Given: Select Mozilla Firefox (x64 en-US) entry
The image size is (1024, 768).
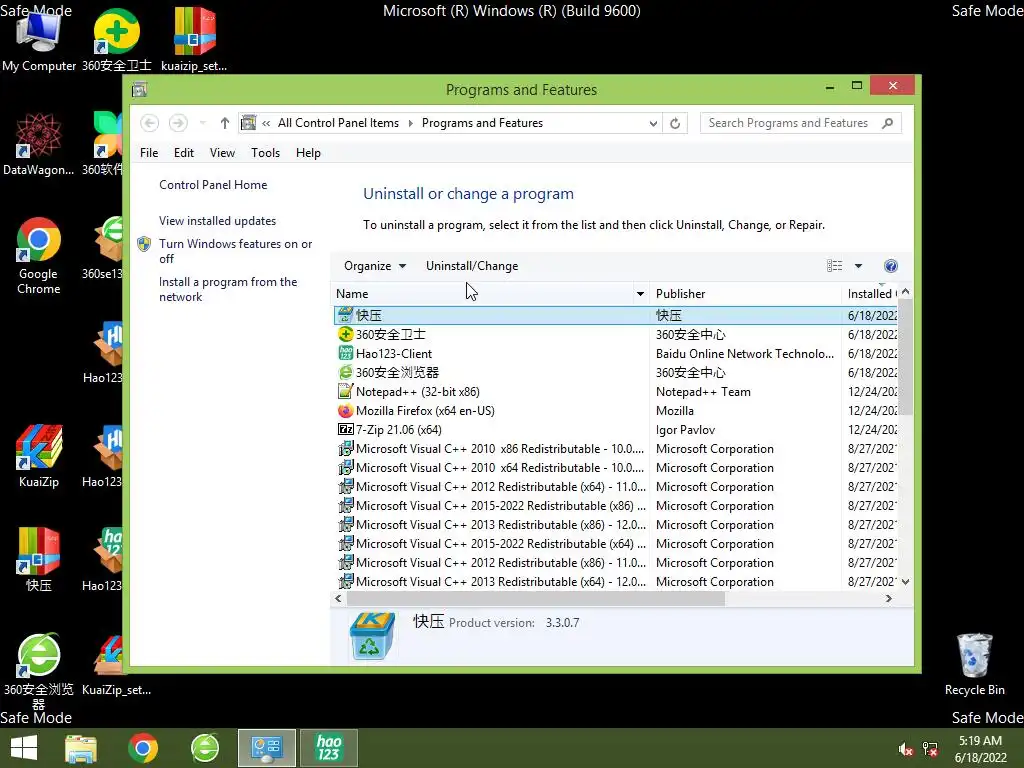Looking at the screenshot, I should [x=615, y=411].
